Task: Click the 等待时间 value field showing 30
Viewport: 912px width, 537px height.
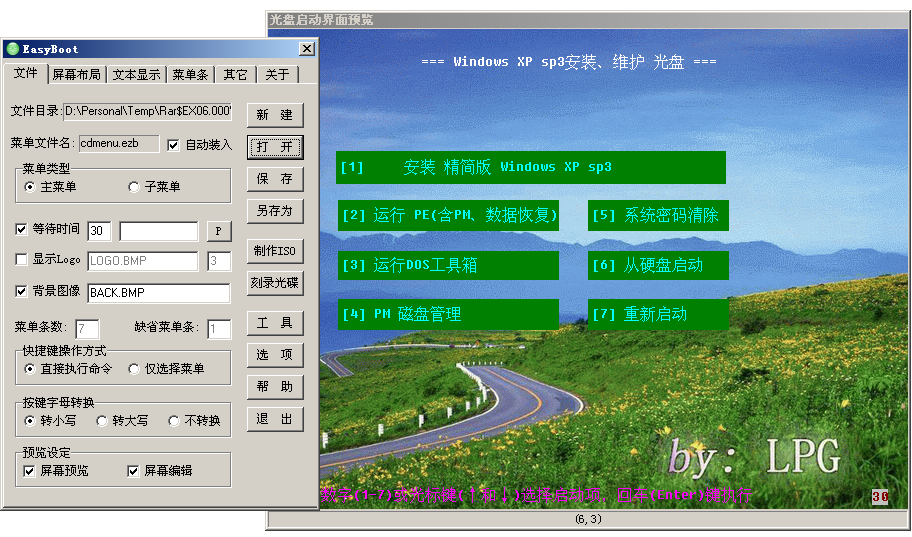Action: [x=99, y=231]
